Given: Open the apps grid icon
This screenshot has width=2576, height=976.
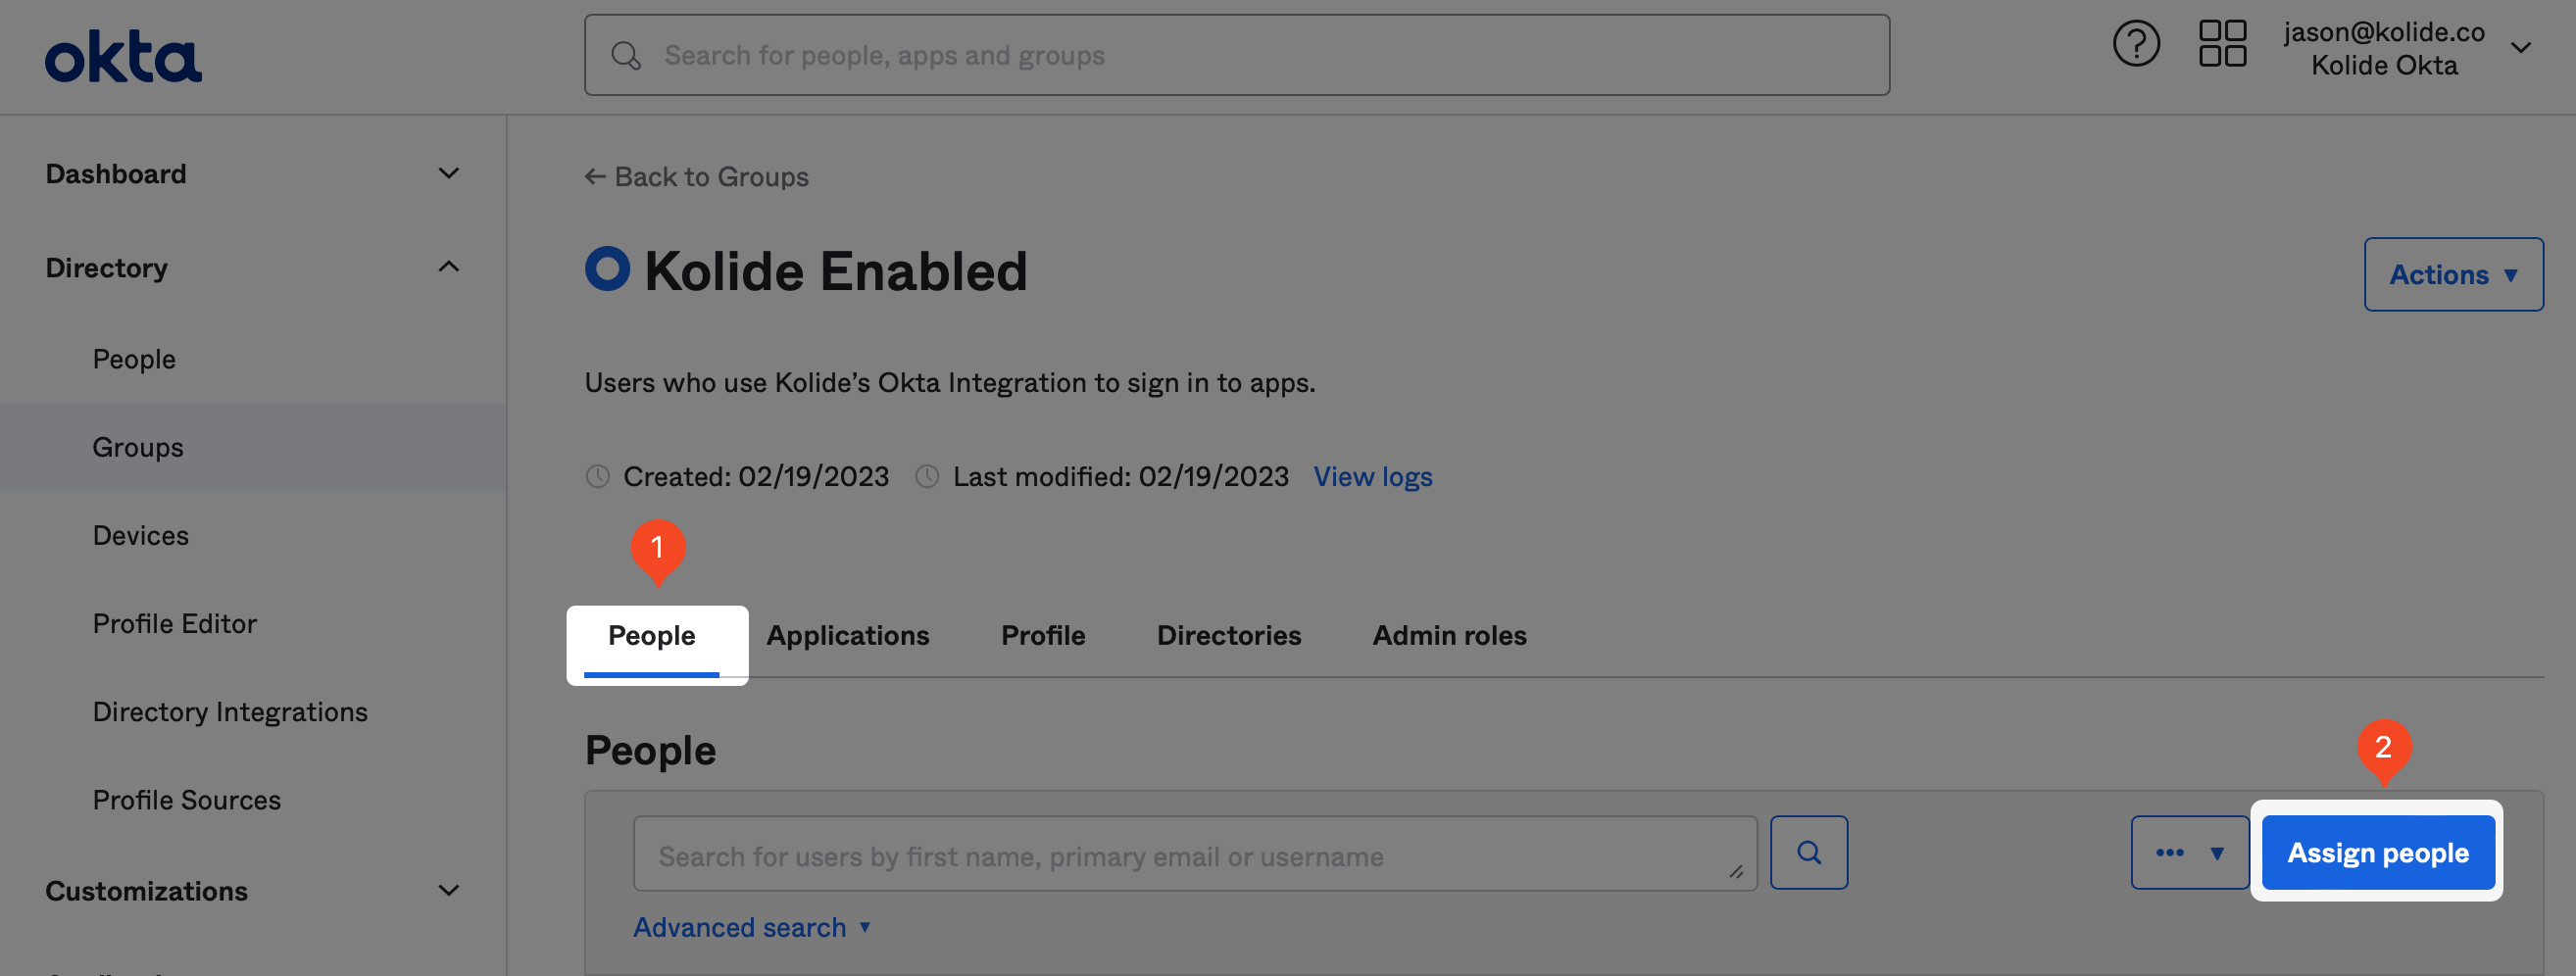Looking at the screenshot, I should point(2222,44).
